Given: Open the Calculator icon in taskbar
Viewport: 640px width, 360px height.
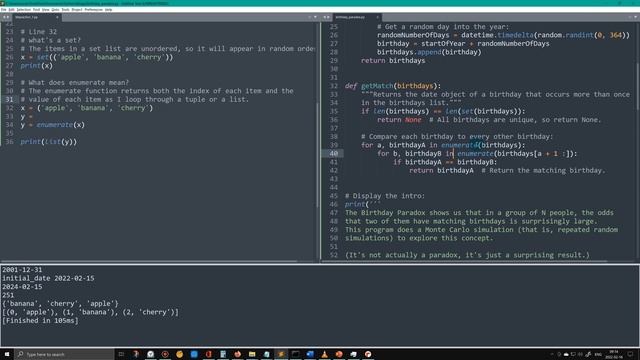Looking at the screenshot, I should coord(223,354).
